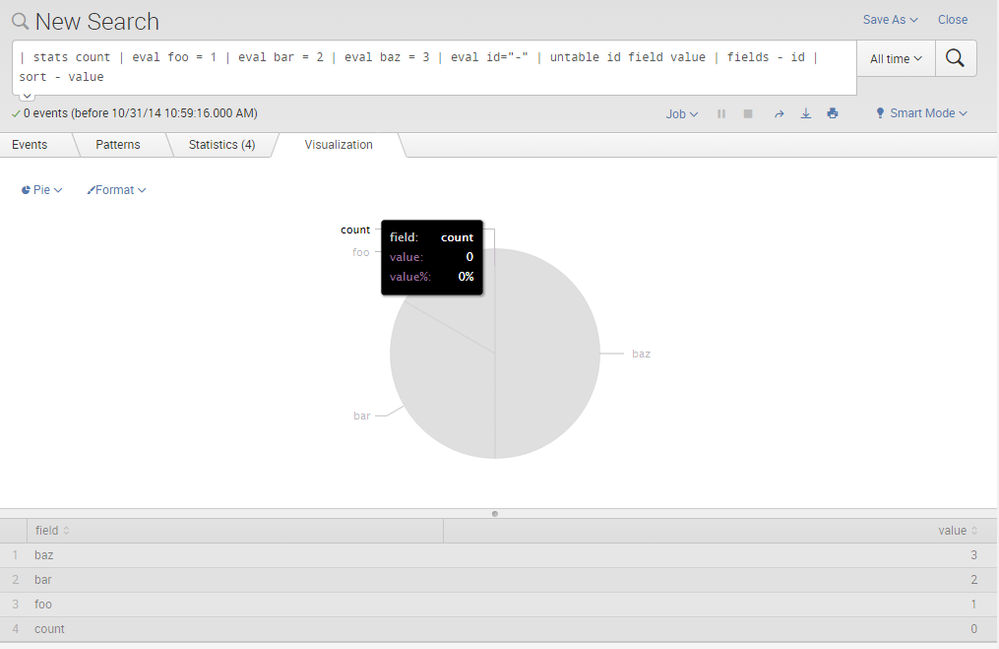Switch to the Events tab
Image resolution: width=999 pixels, height=649 pixels.
[30, 145]
